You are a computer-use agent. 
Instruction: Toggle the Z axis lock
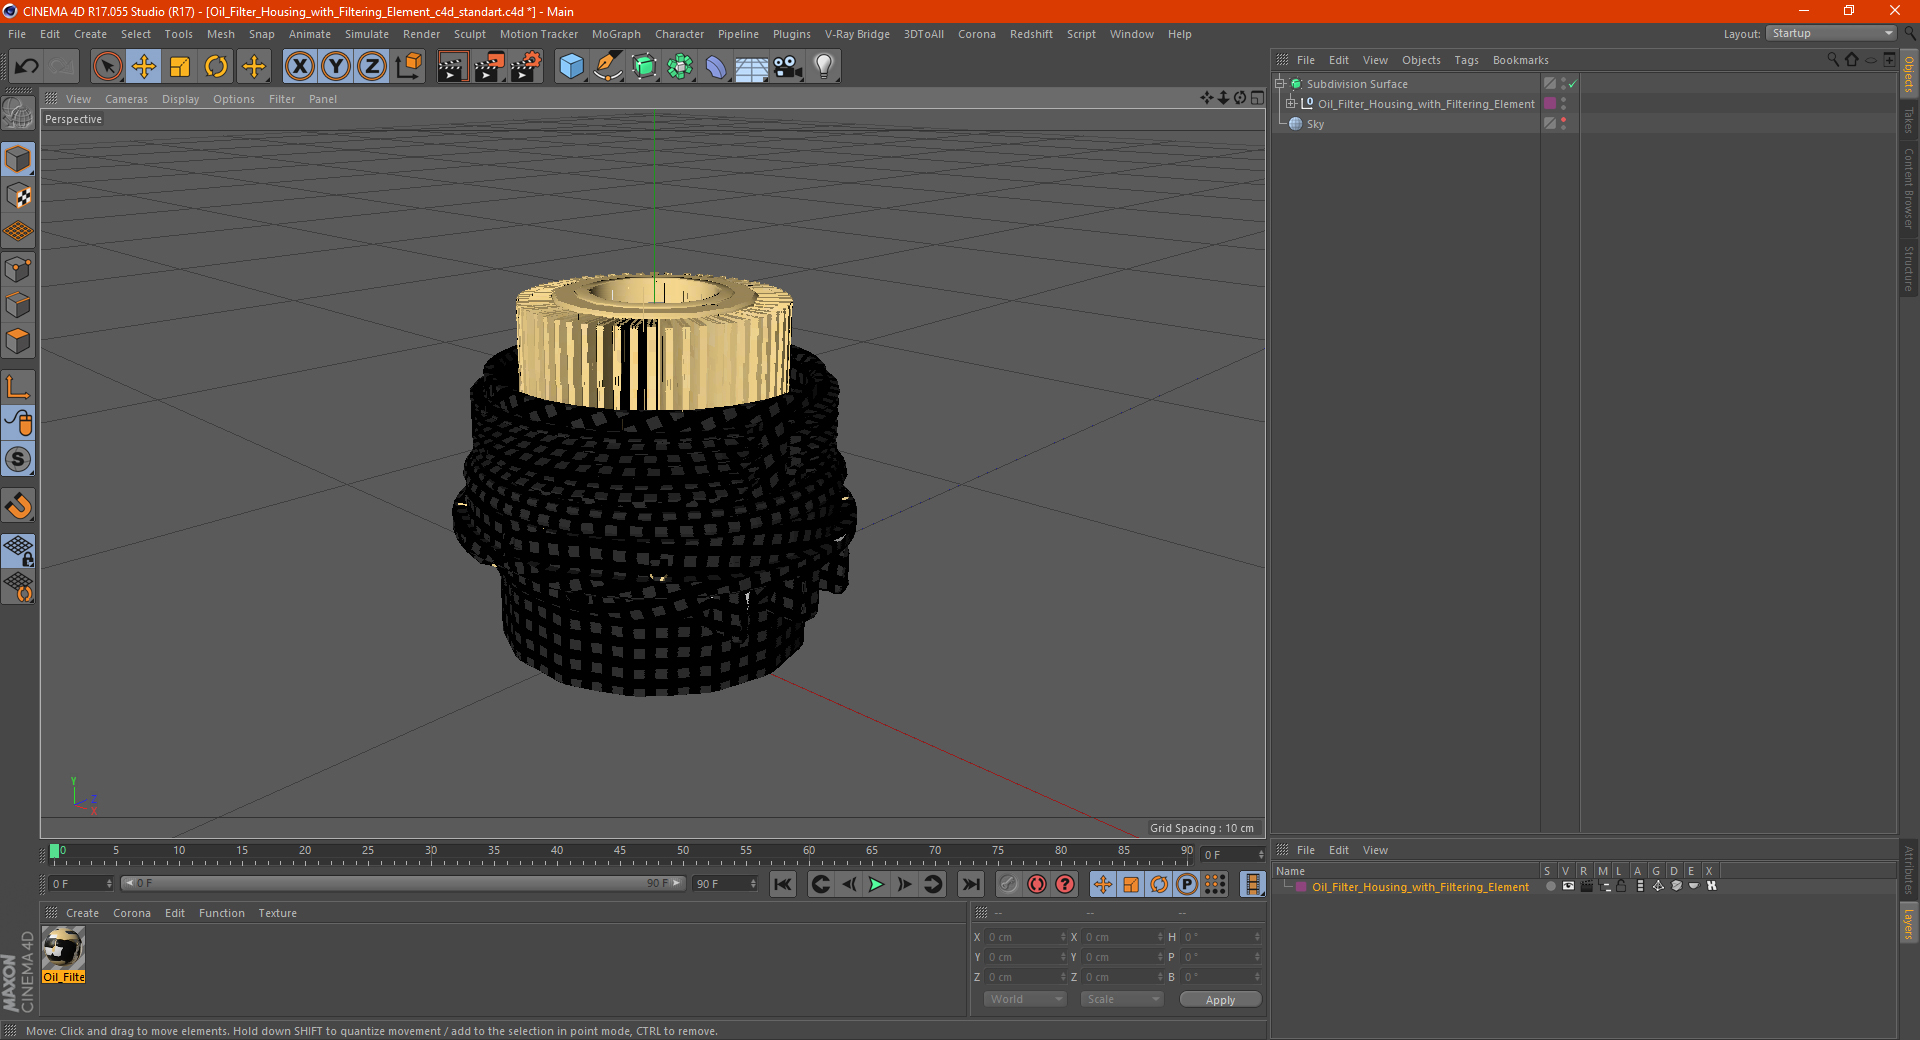click(x=372, y=66)
